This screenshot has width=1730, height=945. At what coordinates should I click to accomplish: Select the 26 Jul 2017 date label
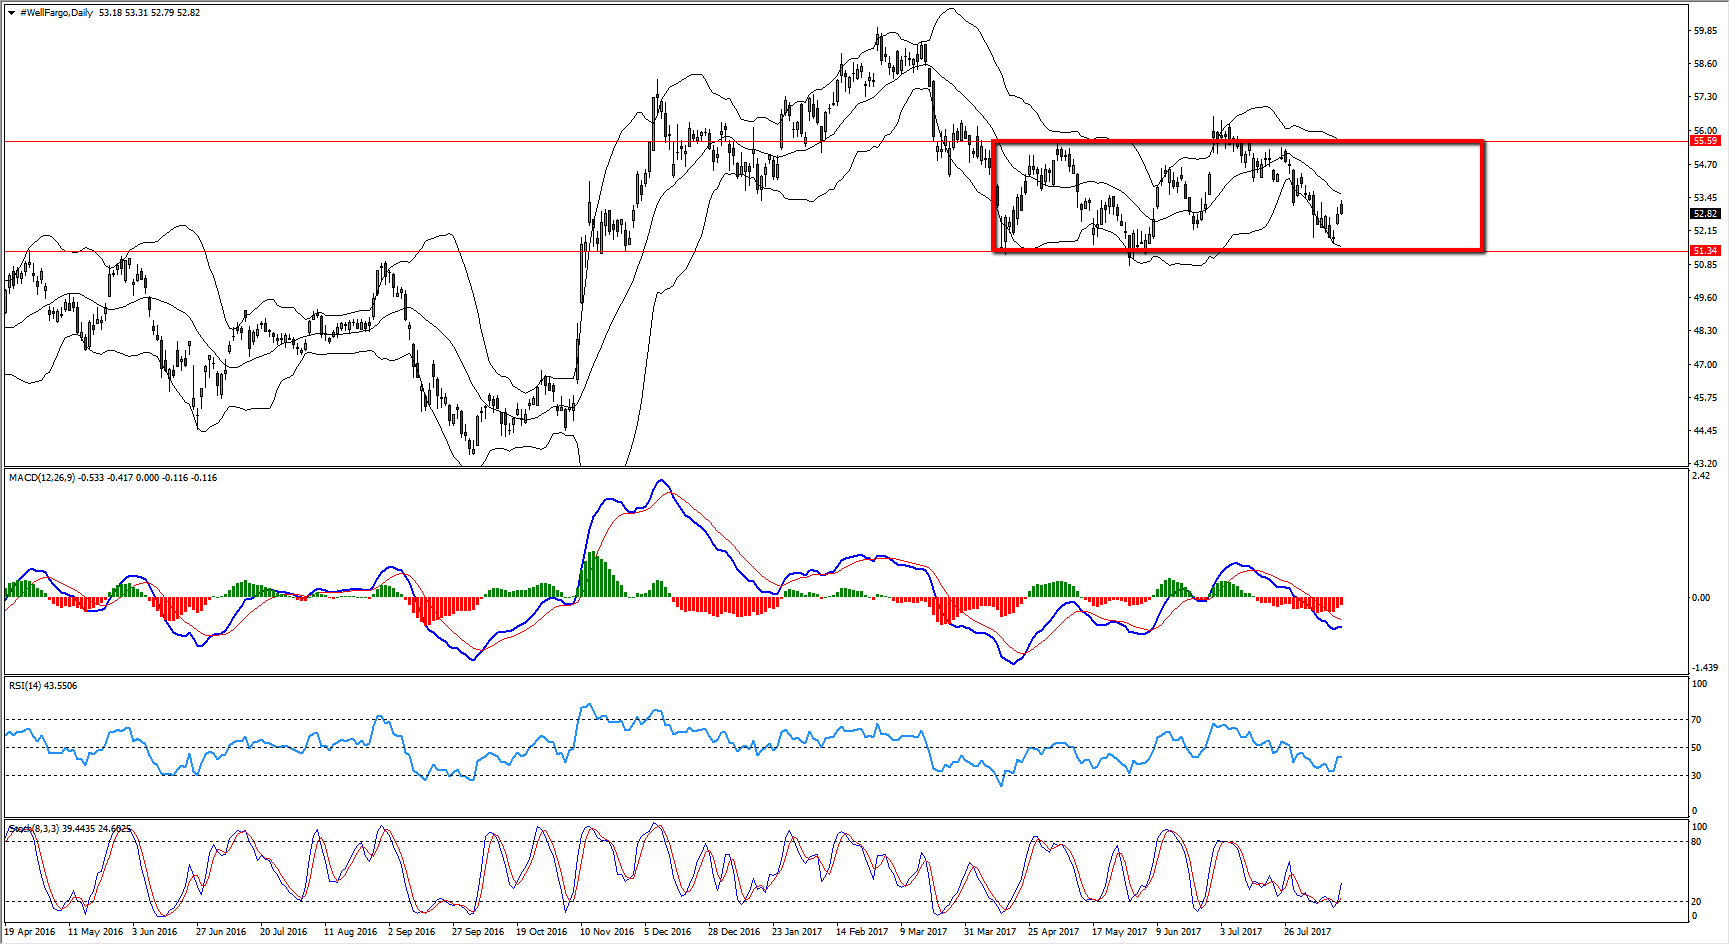[x=1308, y=932]
